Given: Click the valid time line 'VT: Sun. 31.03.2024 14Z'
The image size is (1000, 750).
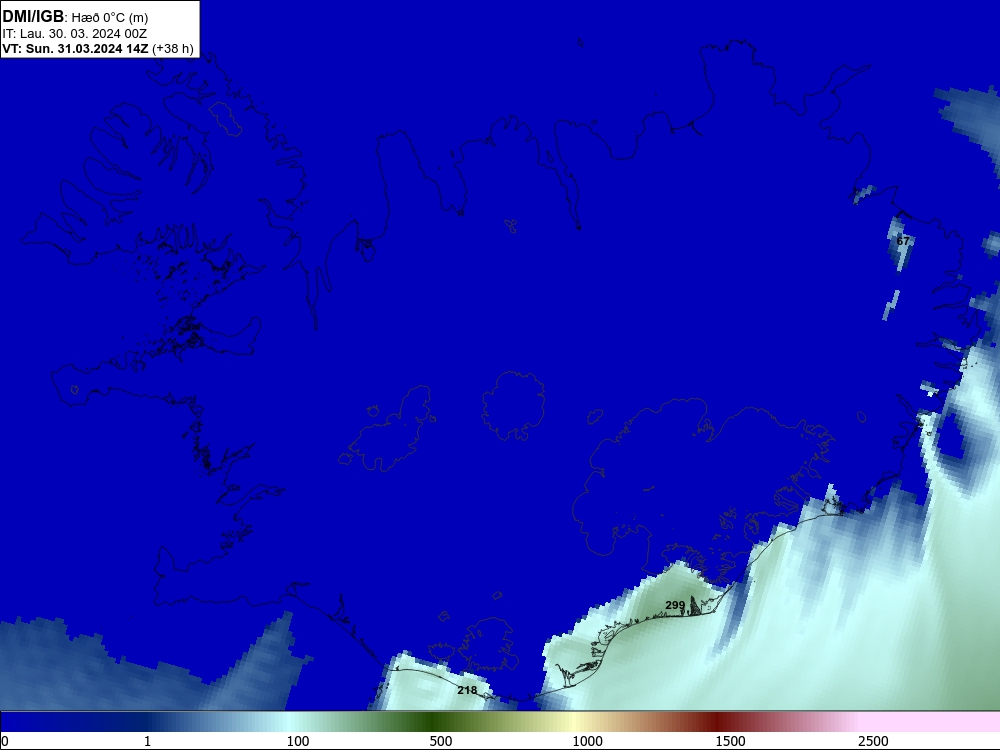Looking at the screenshot, I should pos(75,49).
